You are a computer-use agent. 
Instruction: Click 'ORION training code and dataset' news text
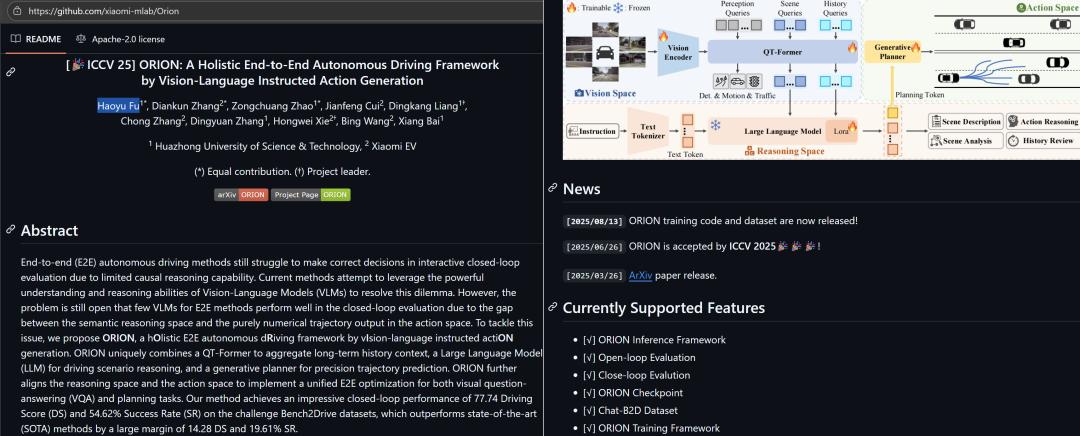[x=743, y=221]
